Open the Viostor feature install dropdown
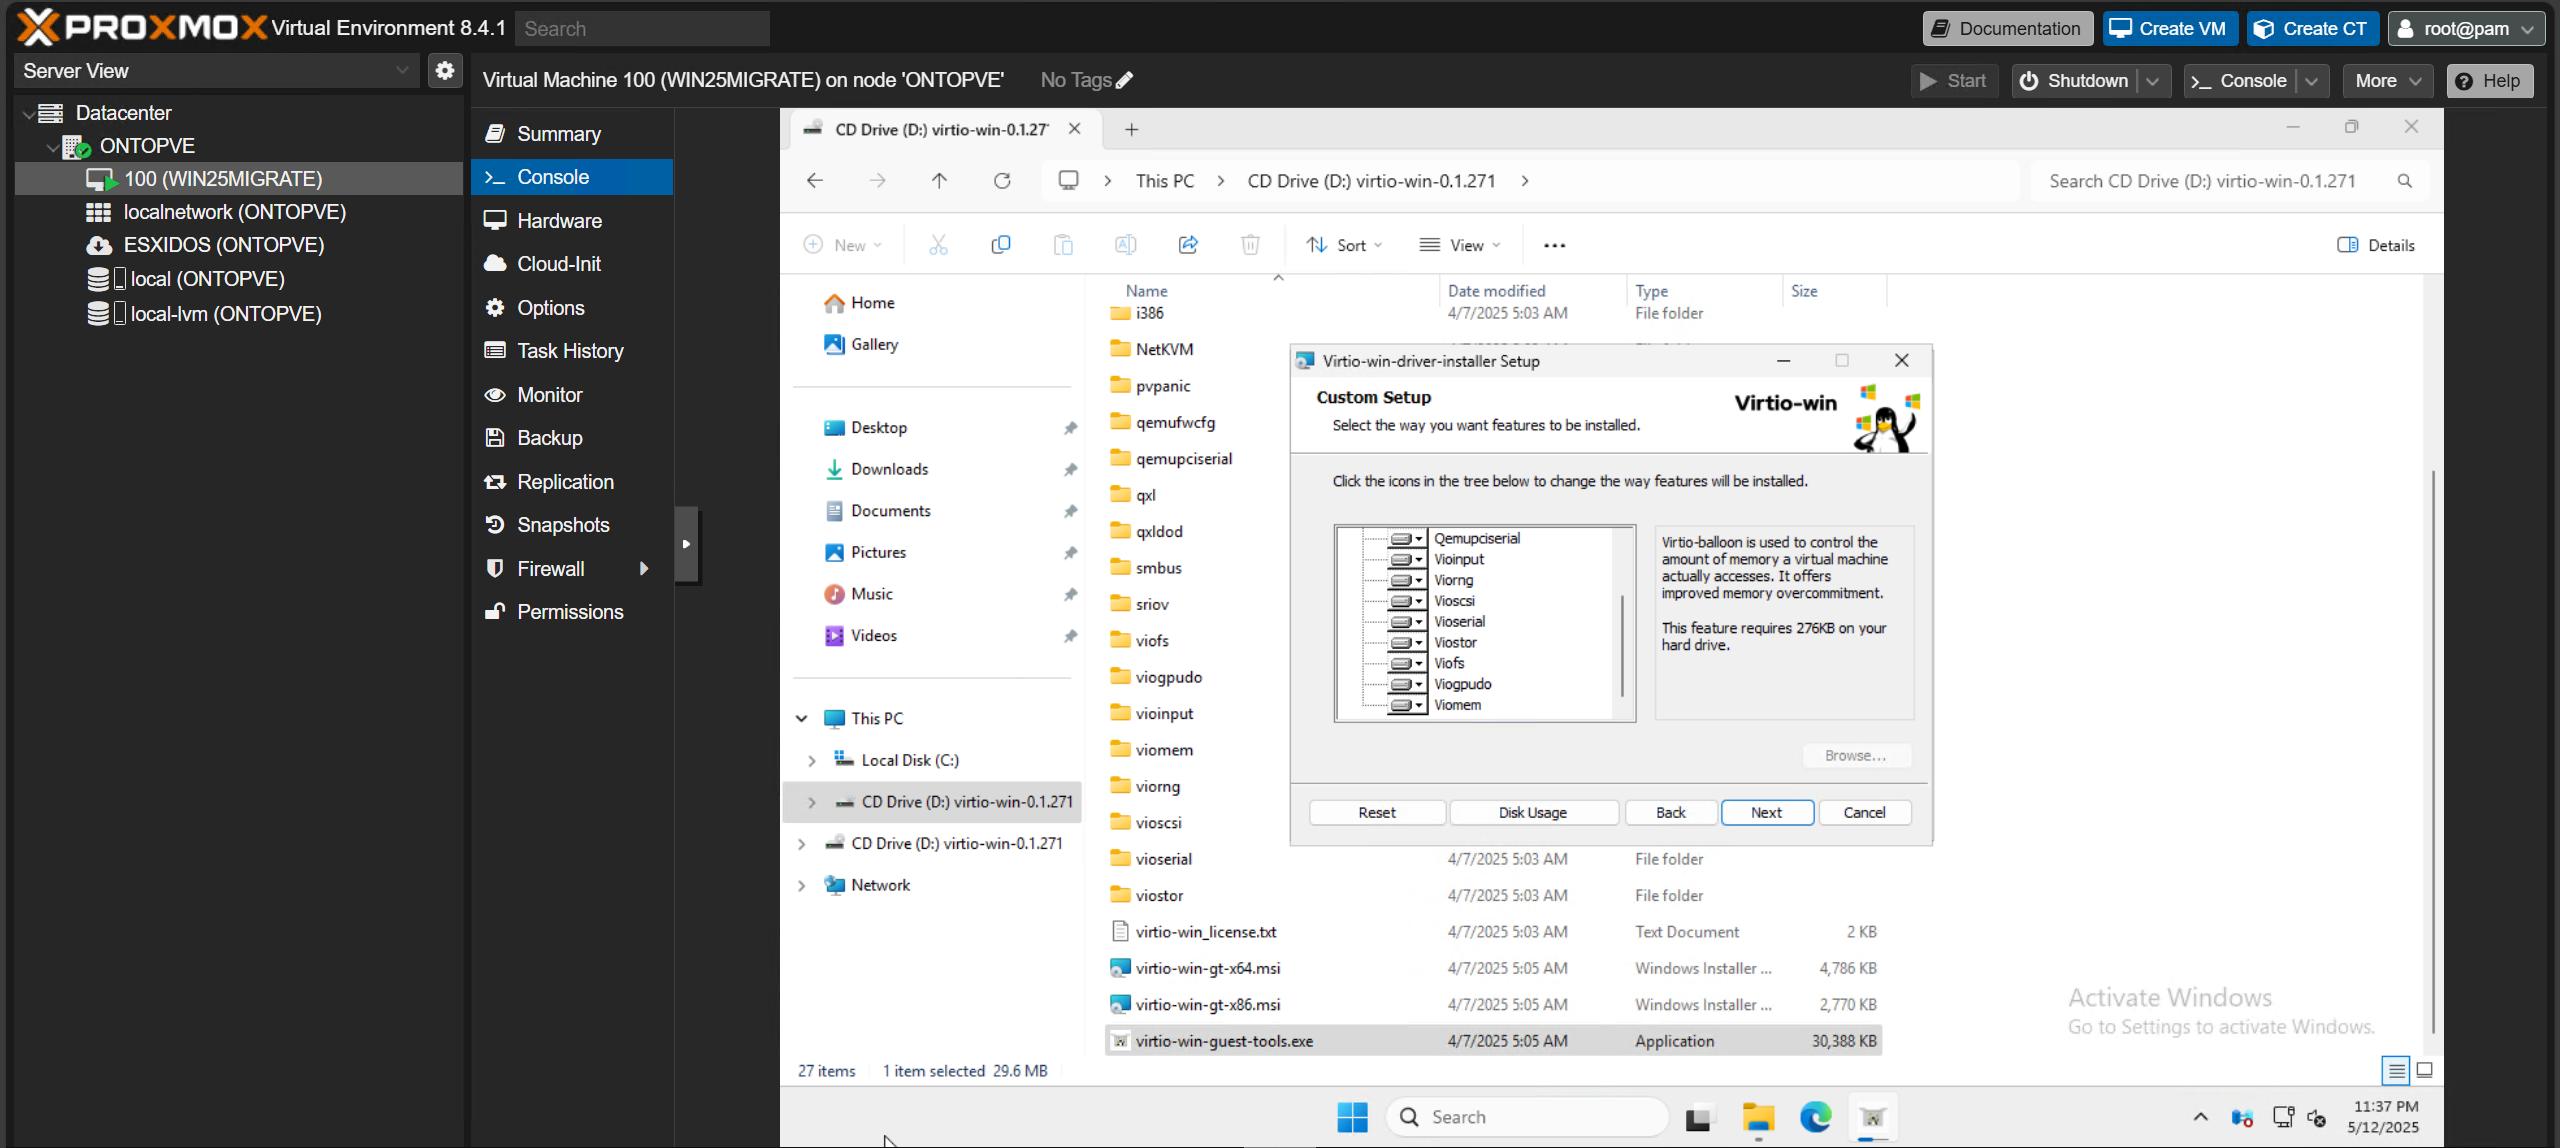This screenshot has height=1148, width=2560. (x=1407, y=643)
